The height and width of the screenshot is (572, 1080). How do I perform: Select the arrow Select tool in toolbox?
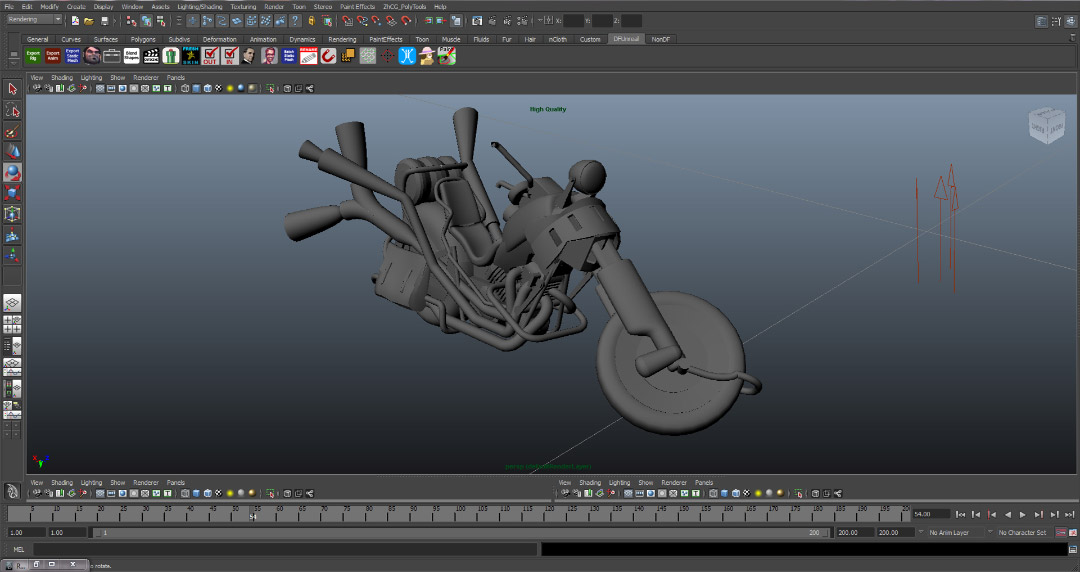pyautogui.click(x=12, y=90)
